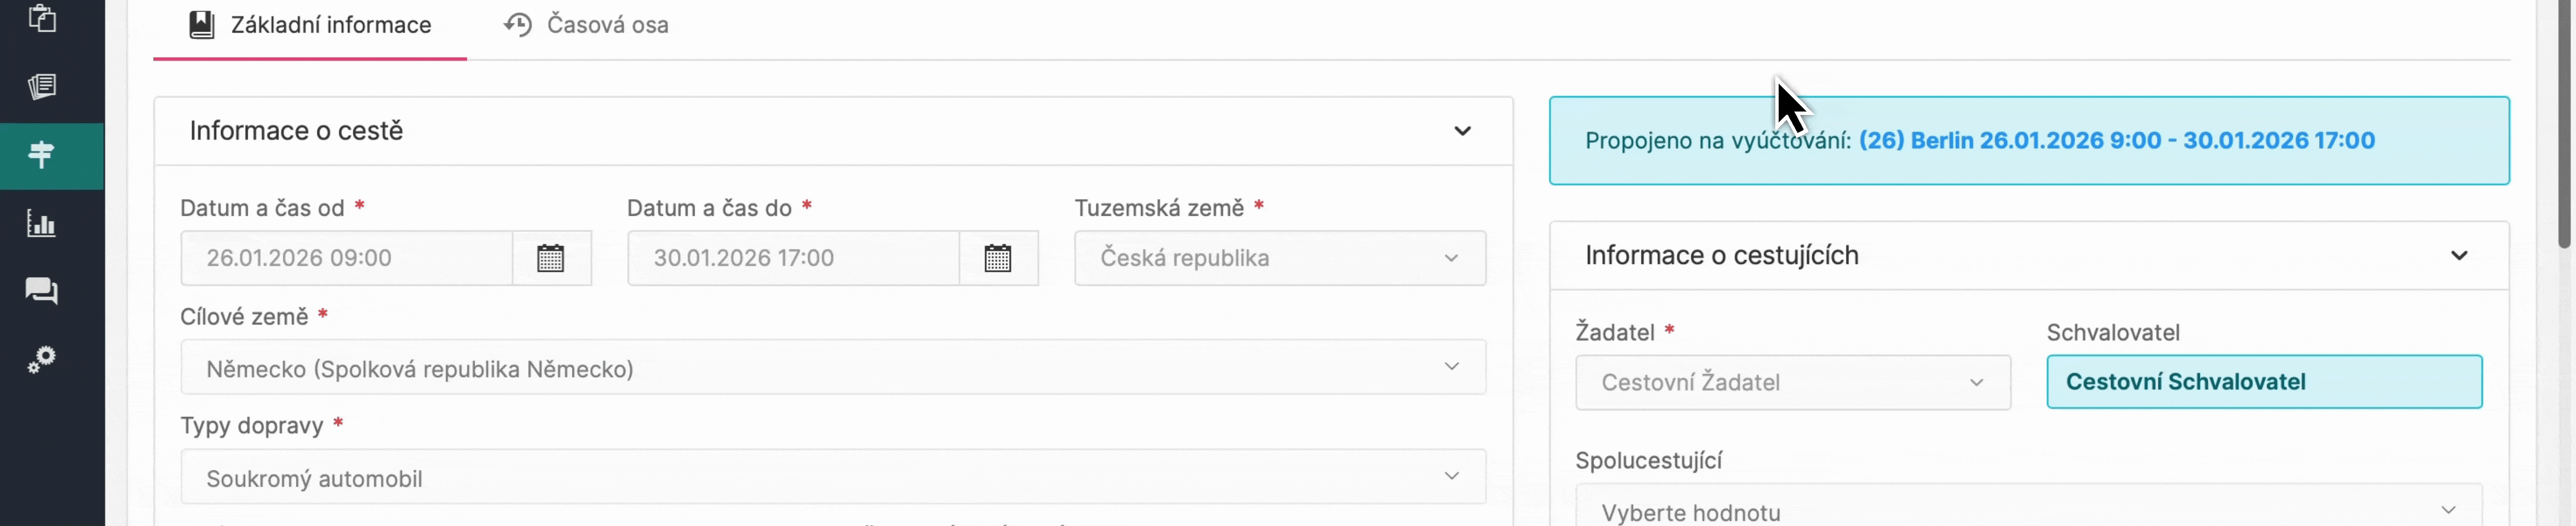The image size is (2576, 526).
Task: Open the settings gear icon in sidebar
Action: (42, 360)
